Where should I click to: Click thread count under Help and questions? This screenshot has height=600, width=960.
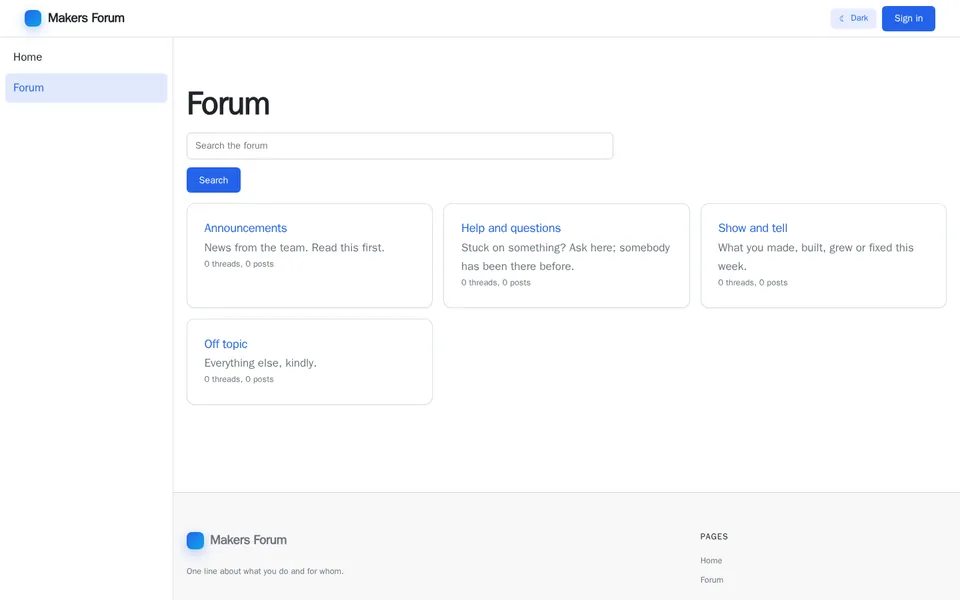(x=496, y=282)
